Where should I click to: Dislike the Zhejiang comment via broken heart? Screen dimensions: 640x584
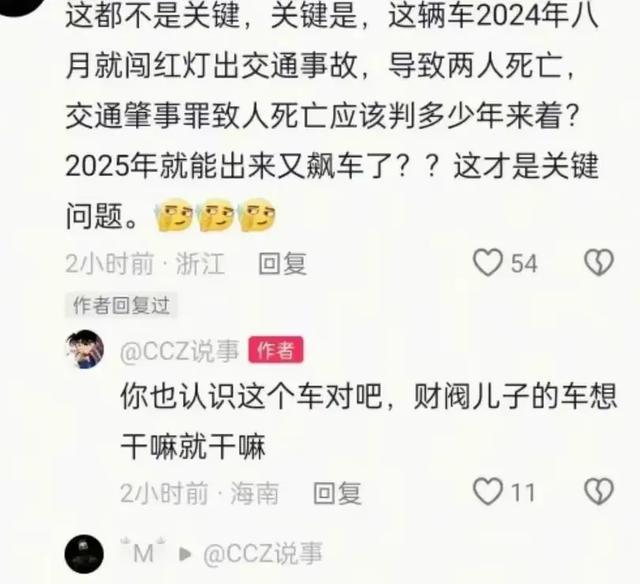tap(599, 262)
